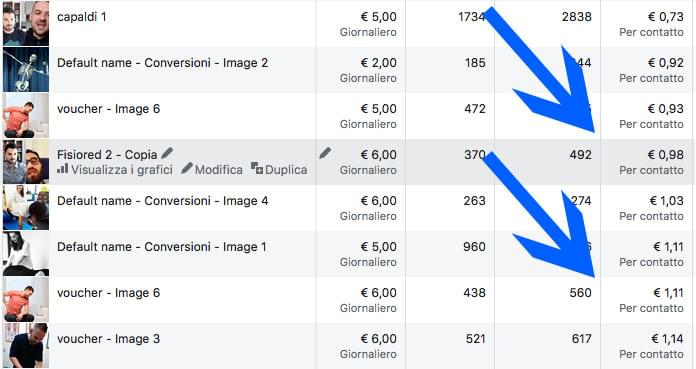This screenshot has height=369, width=696.
Task: Open Default name - Conversioni - Image 4
Action: [162, 201]
